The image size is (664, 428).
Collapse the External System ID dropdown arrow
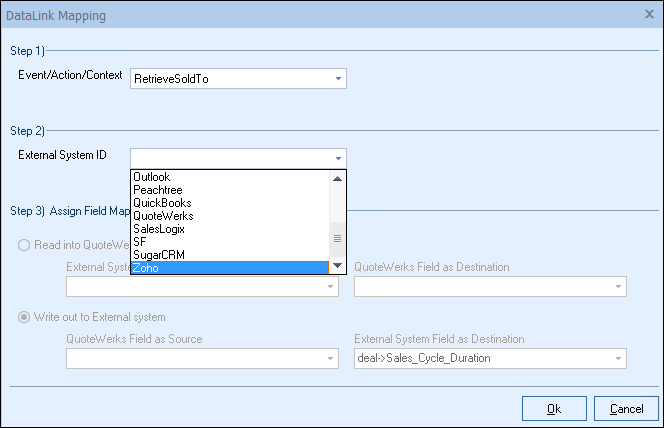(338, 158)
